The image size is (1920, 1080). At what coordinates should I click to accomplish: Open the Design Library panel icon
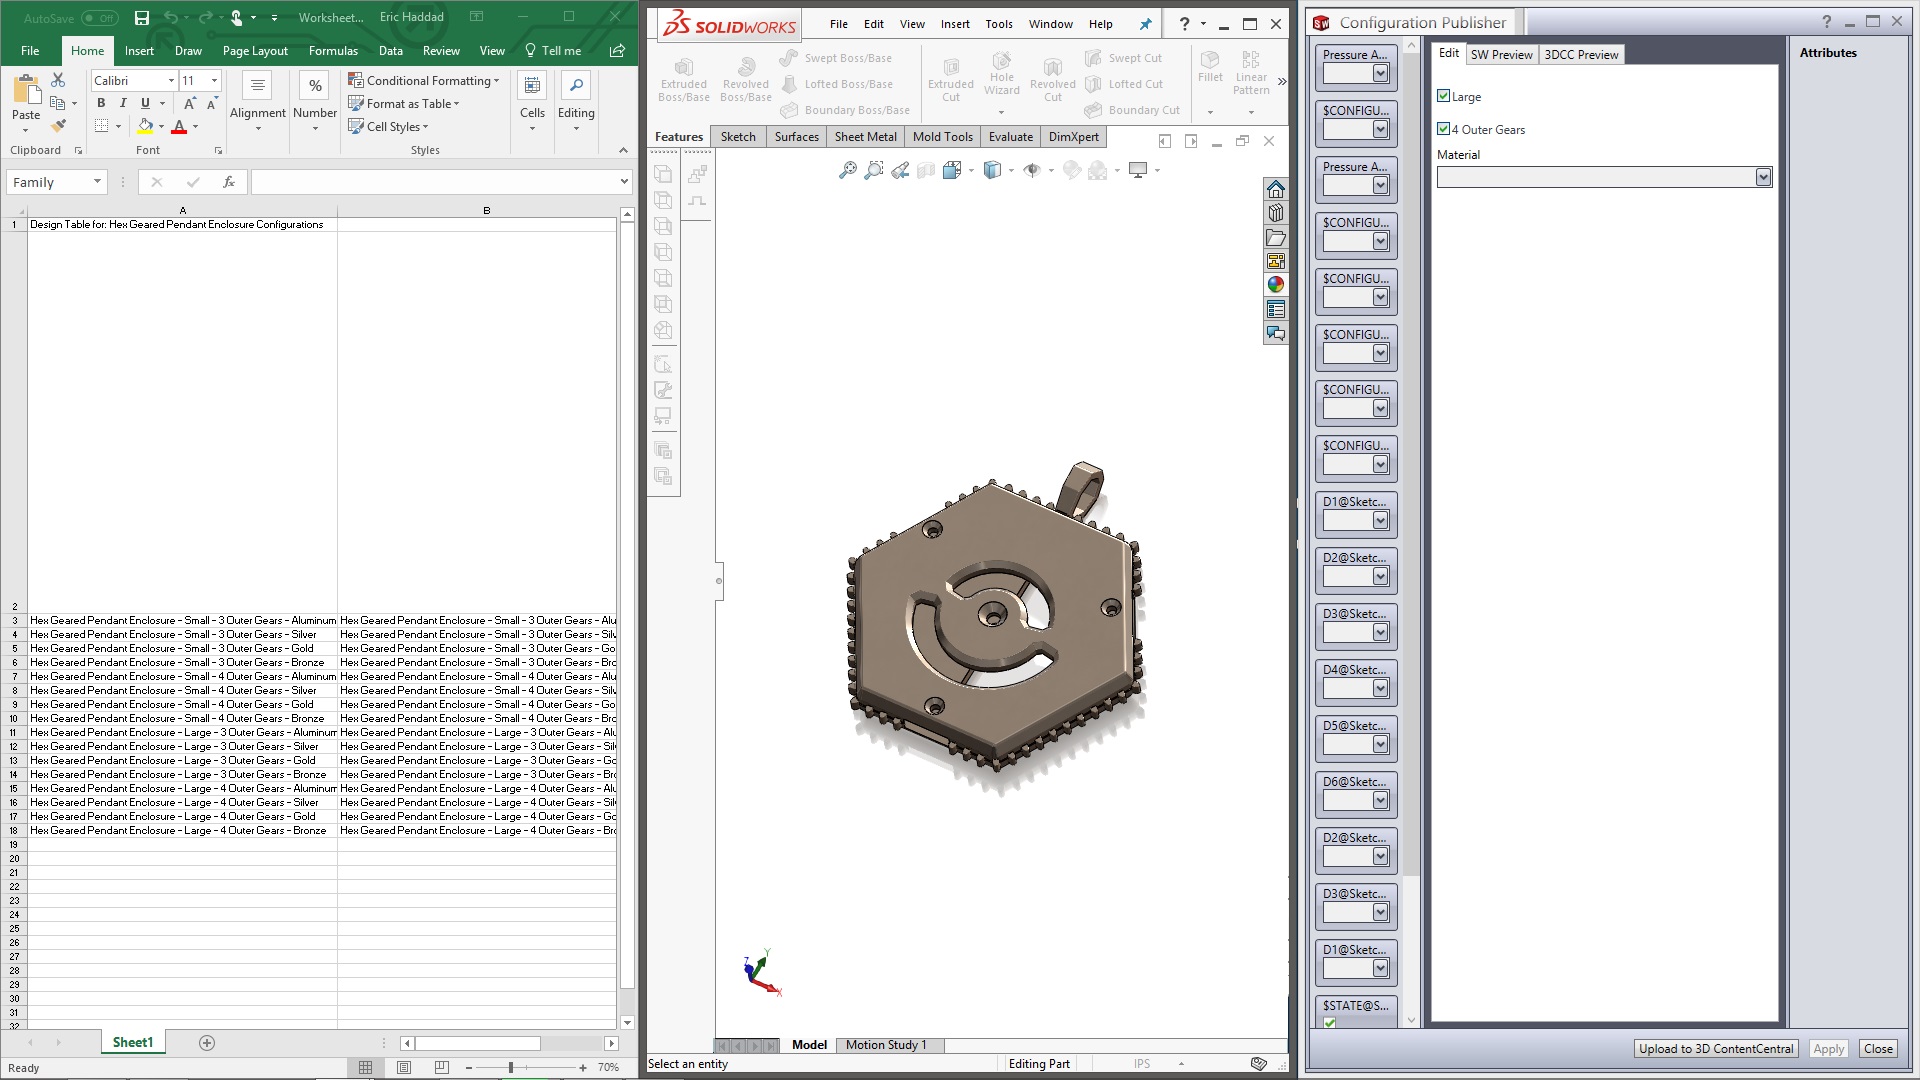(1276, 212)
